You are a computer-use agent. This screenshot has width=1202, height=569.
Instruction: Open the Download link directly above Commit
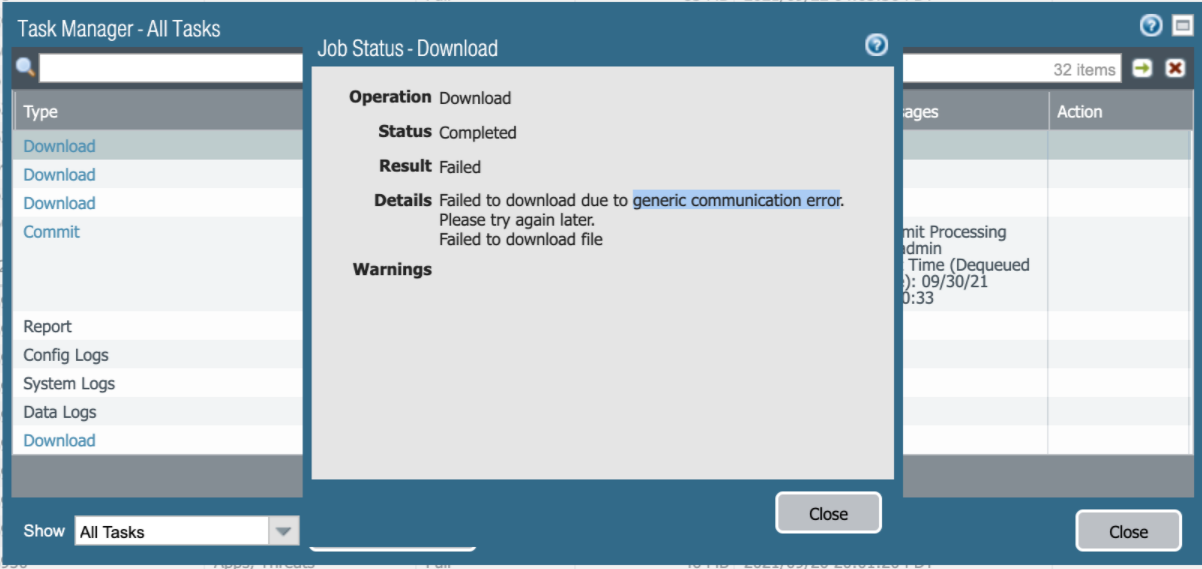coord(59,203)
